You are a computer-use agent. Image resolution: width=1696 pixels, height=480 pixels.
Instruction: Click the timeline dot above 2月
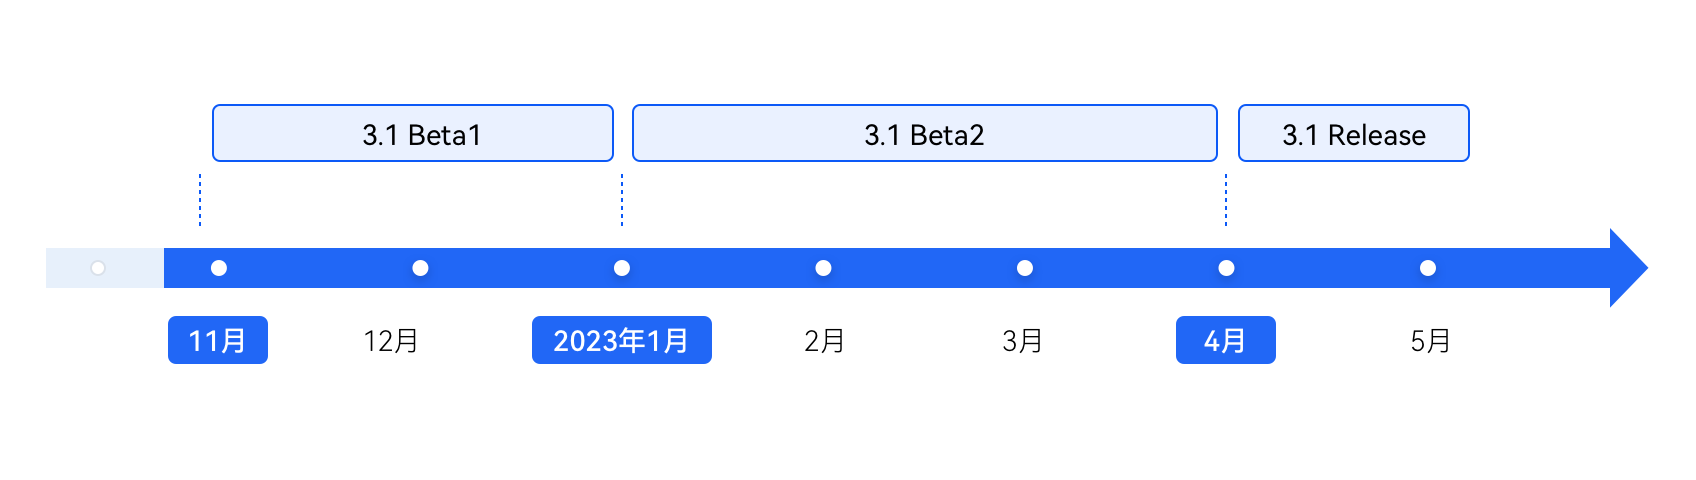pyautogui.click(x=823, y=268)
